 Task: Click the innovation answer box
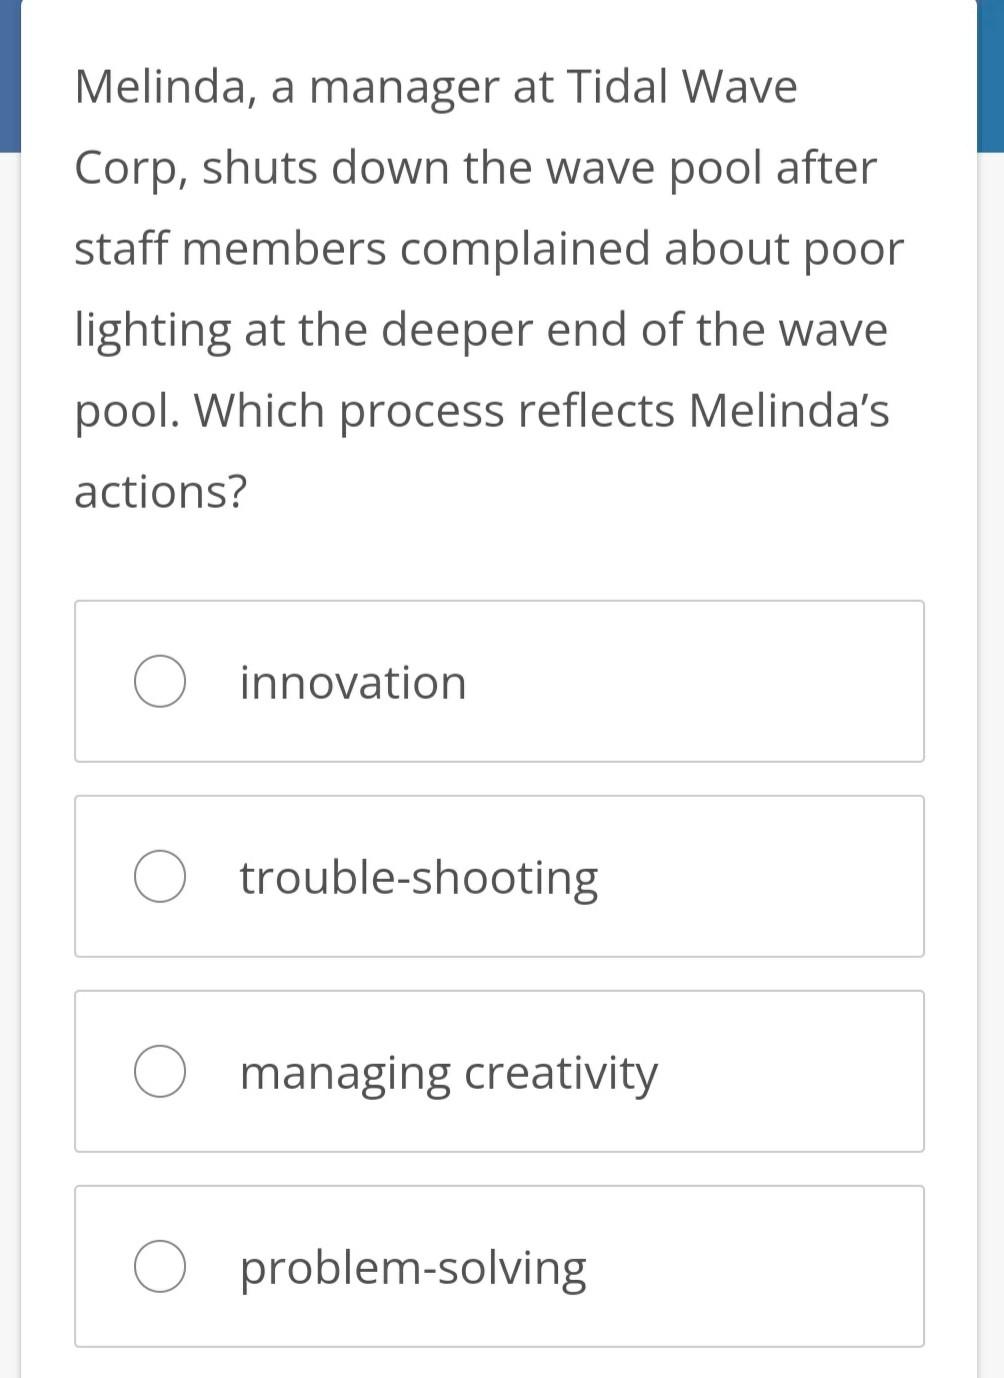click(500, 681)
